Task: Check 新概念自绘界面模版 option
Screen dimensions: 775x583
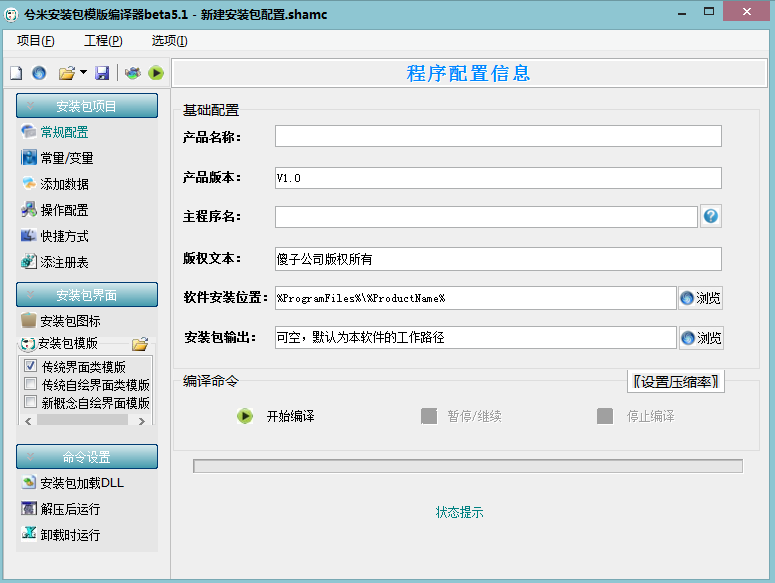Action: click(30, 403)
